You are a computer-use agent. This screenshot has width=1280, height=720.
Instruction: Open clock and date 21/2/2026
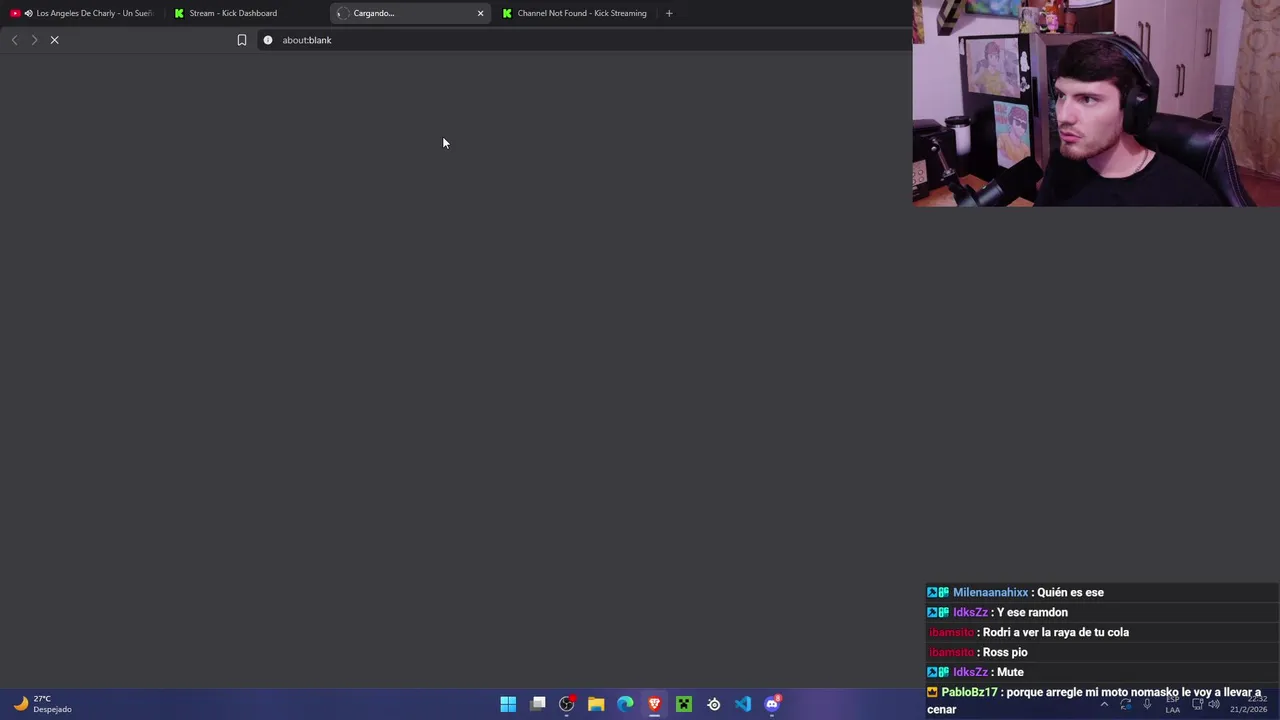(x=1250, y=704)
